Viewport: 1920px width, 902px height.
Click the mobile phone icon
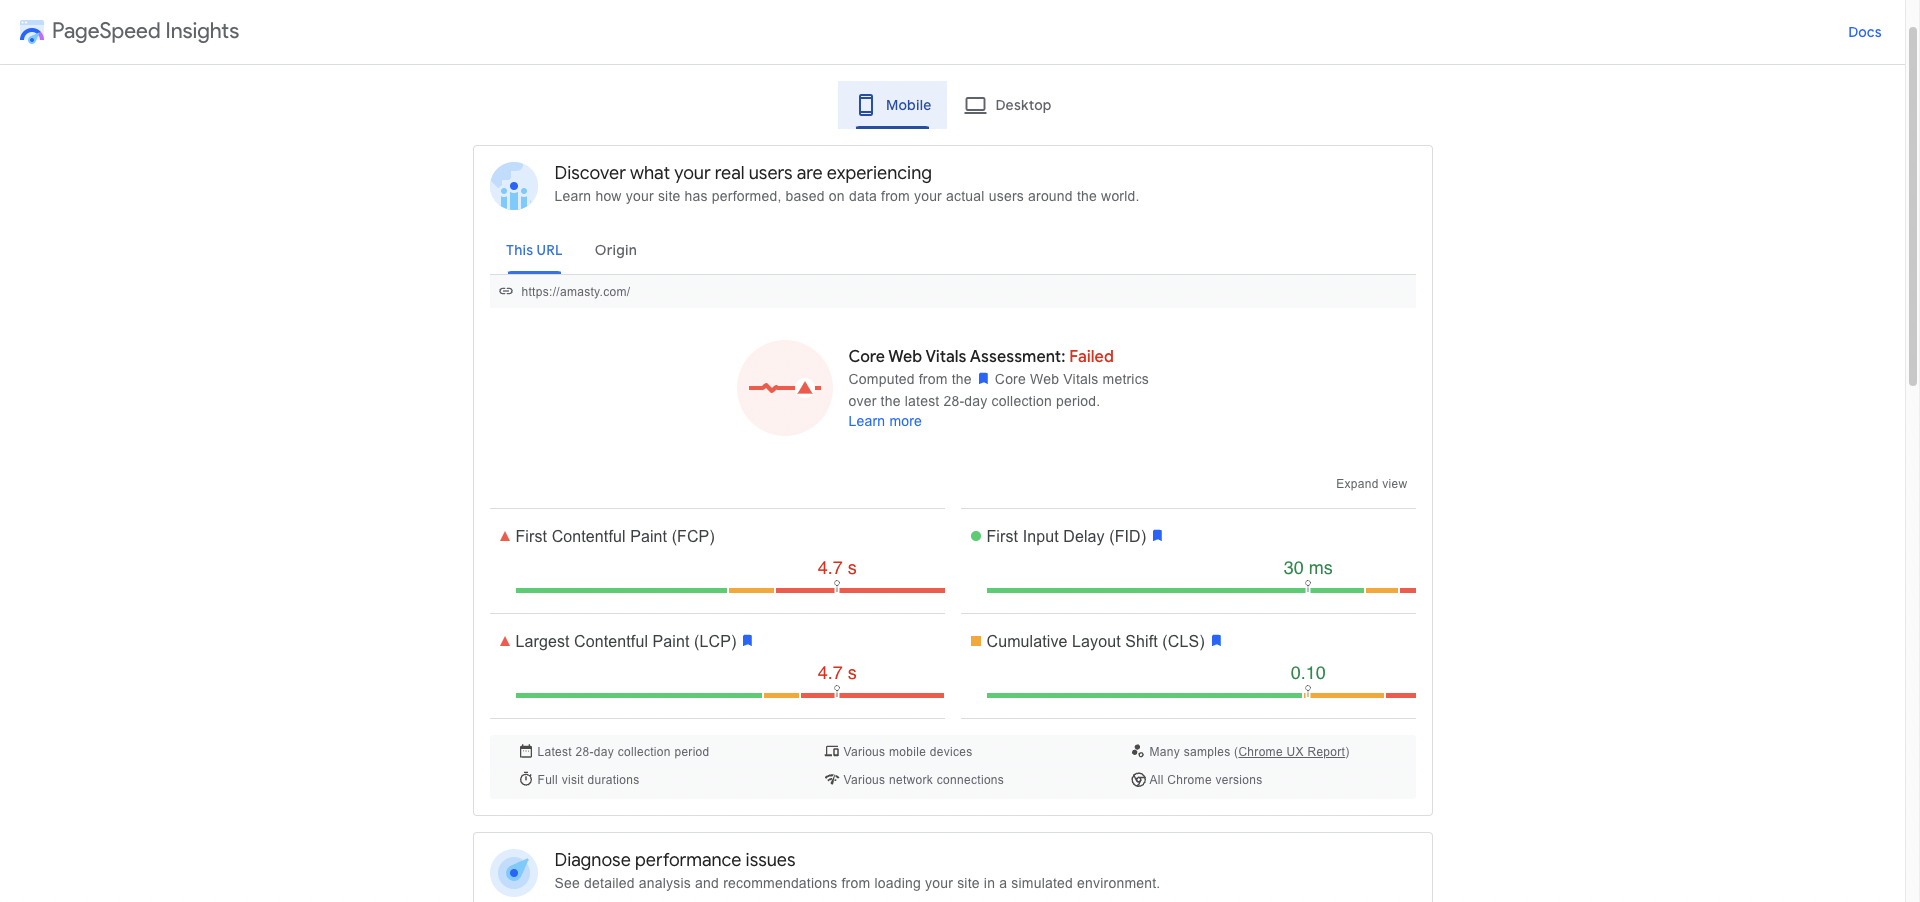coord(866,105)
